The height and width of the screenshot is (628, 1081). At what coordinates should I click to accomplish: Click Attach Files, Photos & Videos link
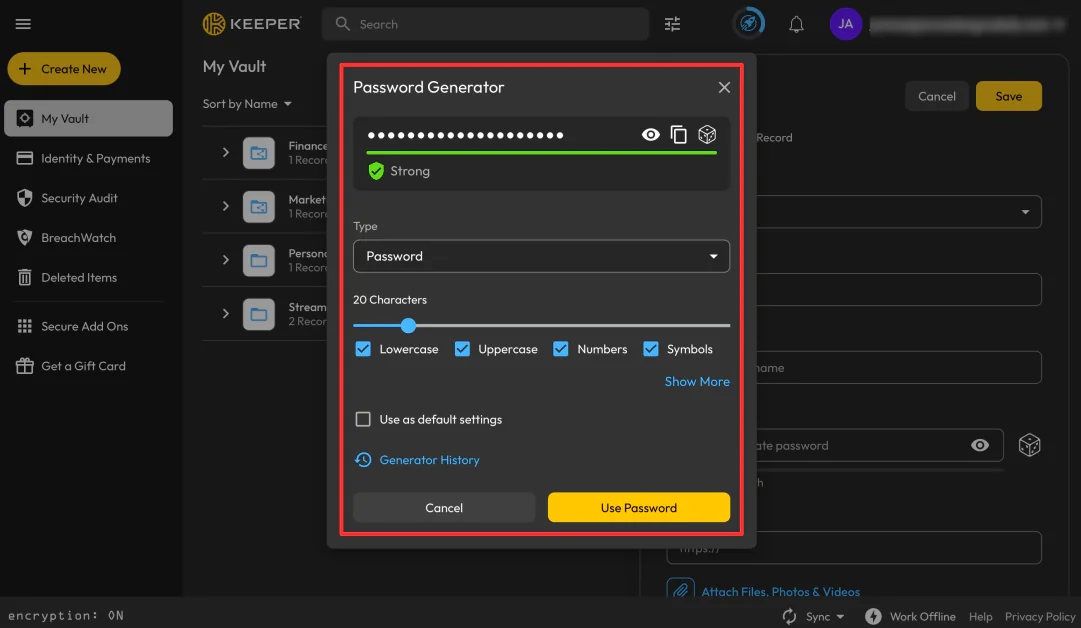[x=780, y=591]
